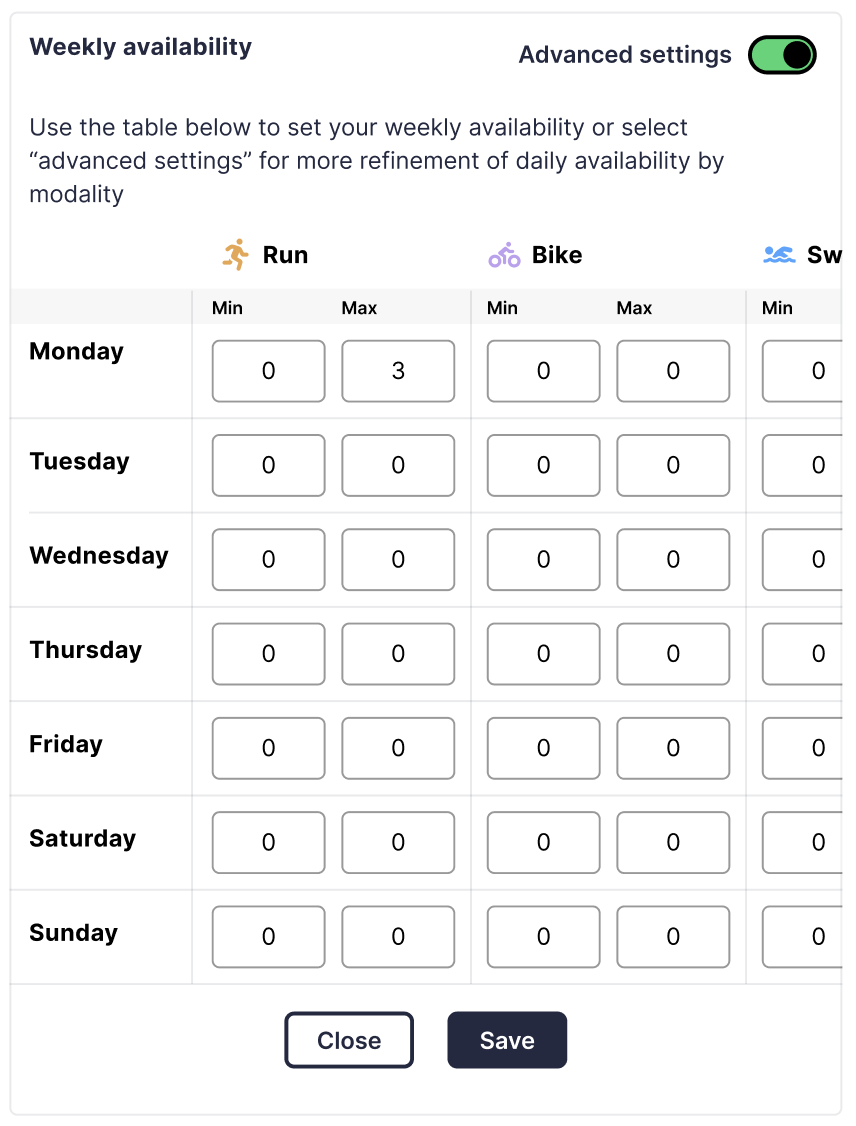
Task: Click the Run column heading
Action: click(x=285, y=255)
